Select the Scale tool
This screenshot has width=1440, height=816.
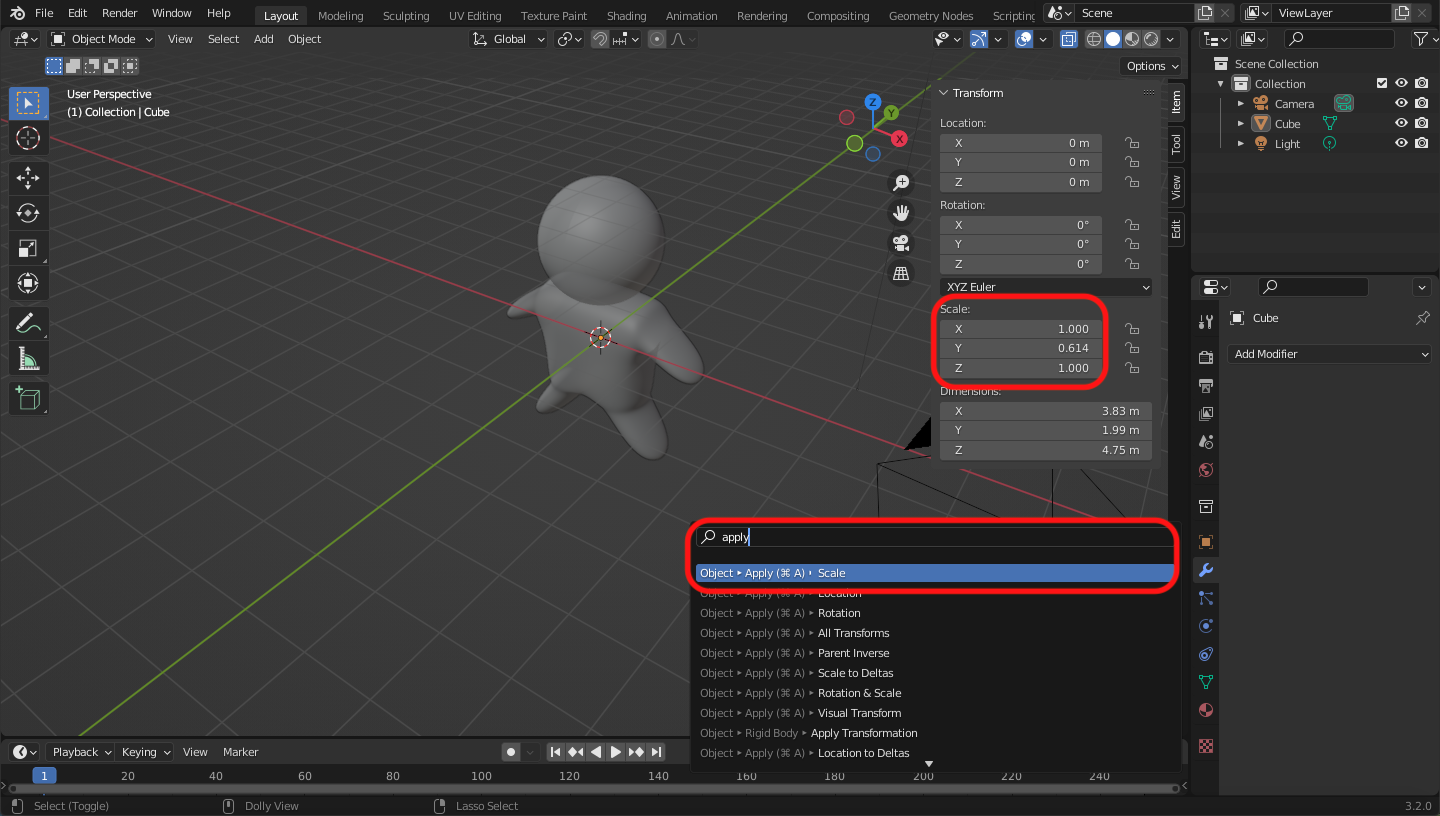[x=28, y=248]
